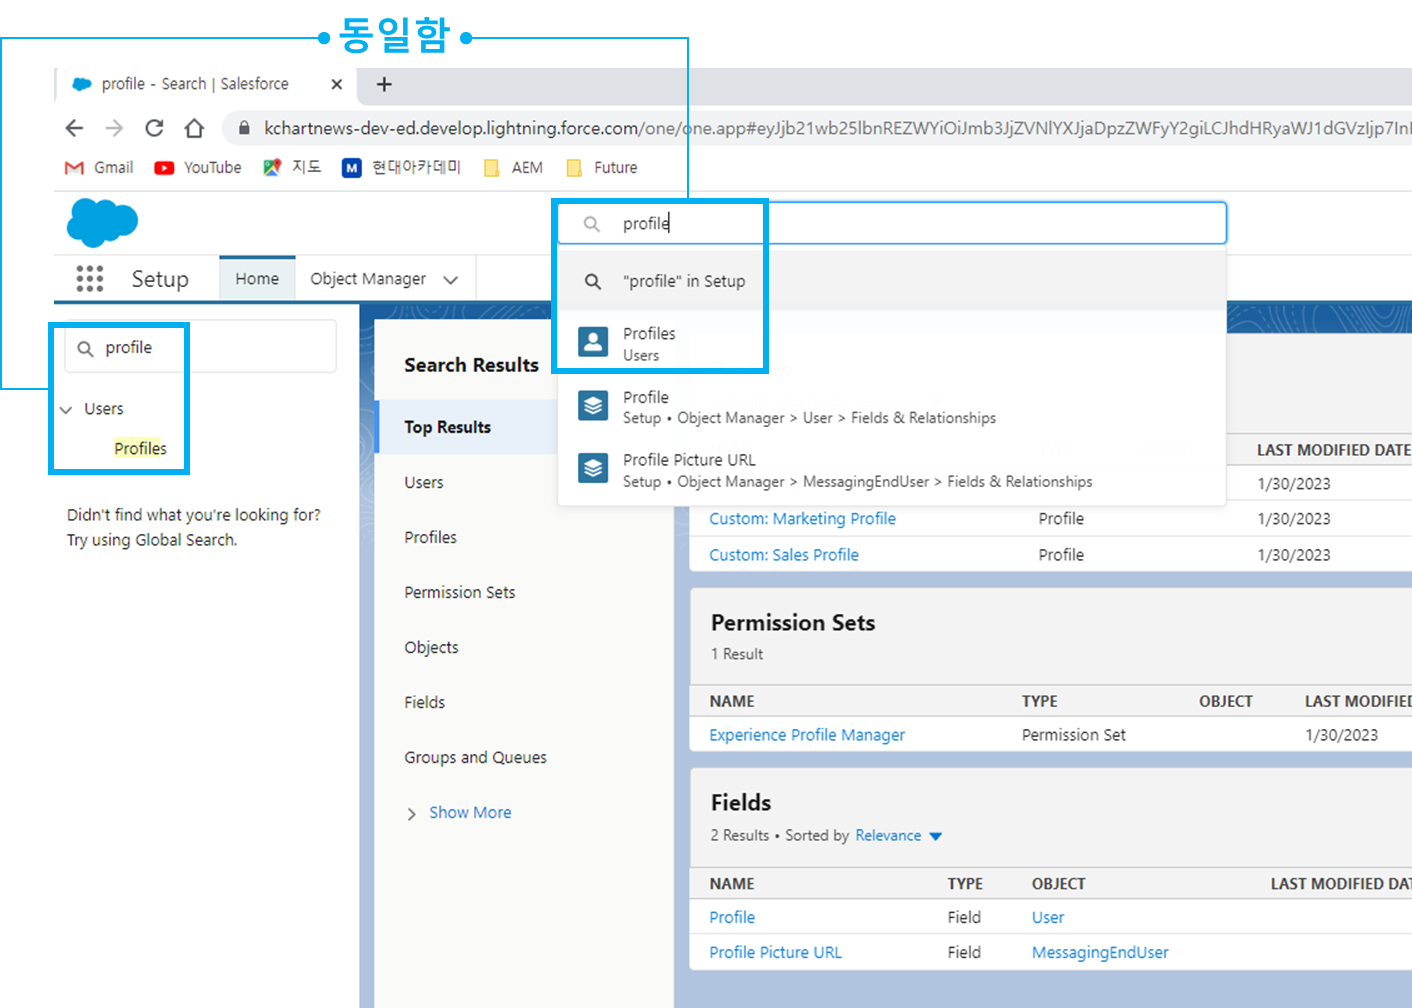Screen dimensions: 1412x1008
Task: Click the Profiles Users person icon
Action: pos(594,342)
